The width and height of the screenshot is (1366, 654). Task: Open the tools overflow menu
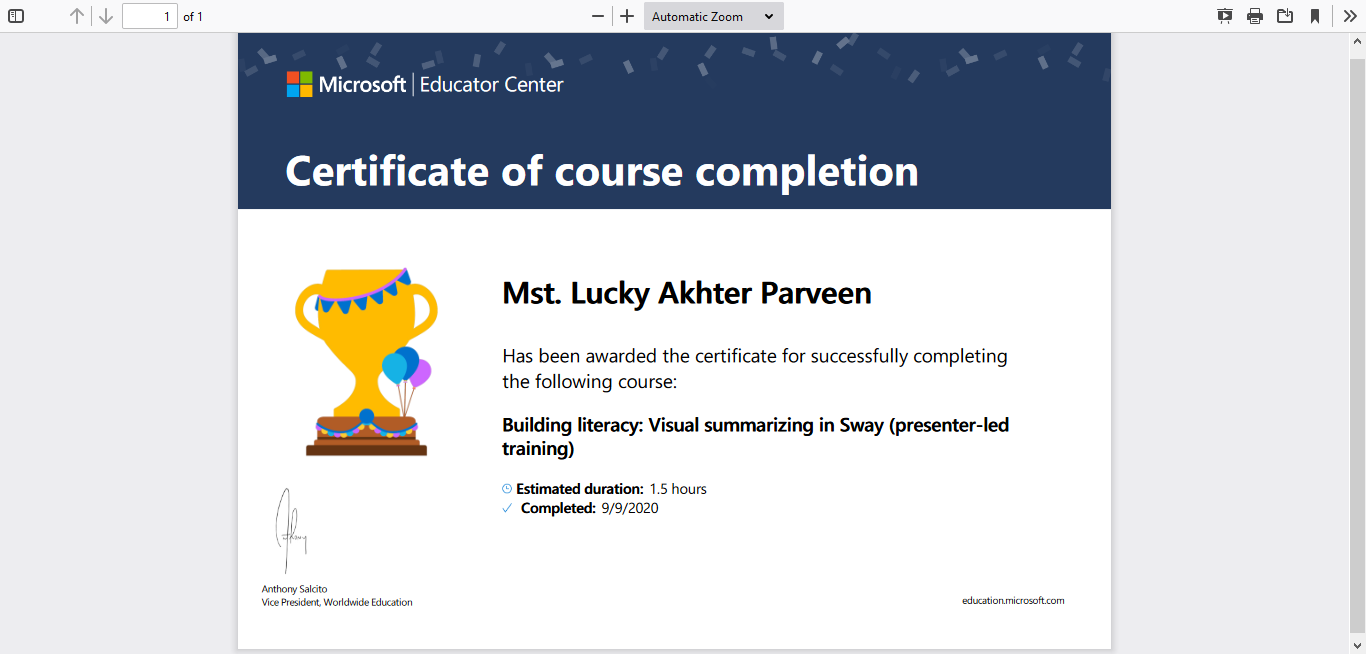[x=1350, y=16]
